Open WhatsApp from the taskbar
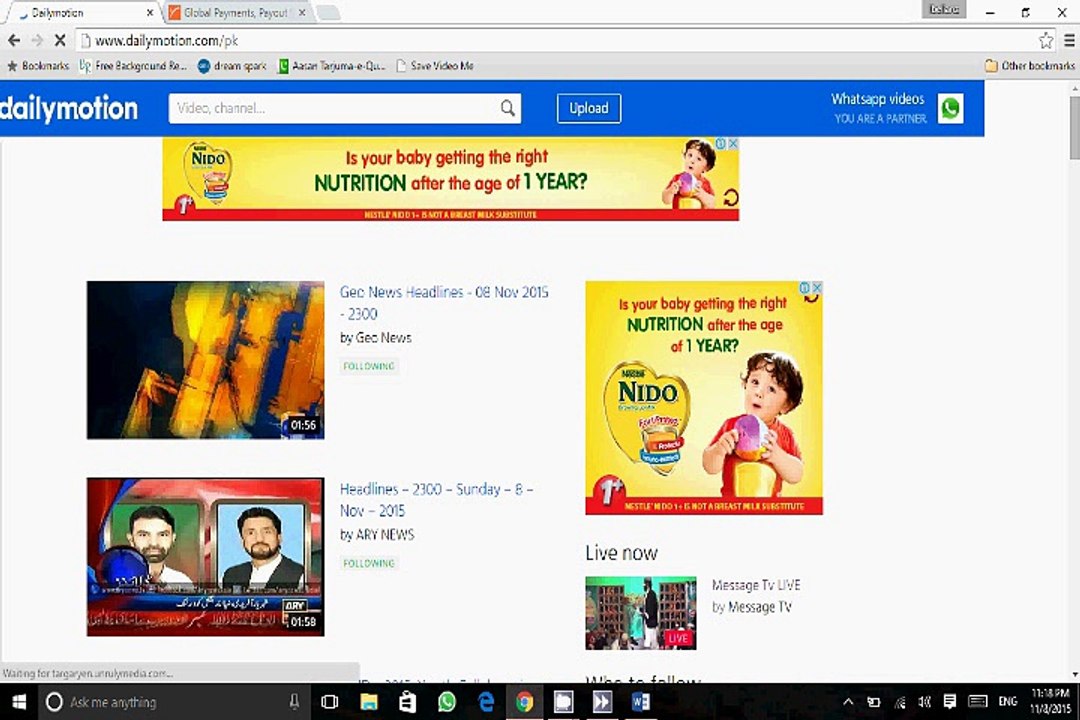This screenshot has height=720, width=1080. point(446,702)
